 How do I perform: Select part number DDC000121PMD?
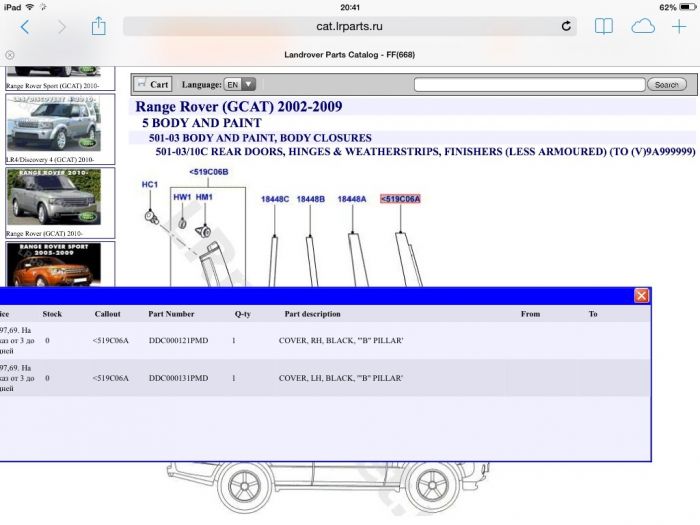click(179, 341)
